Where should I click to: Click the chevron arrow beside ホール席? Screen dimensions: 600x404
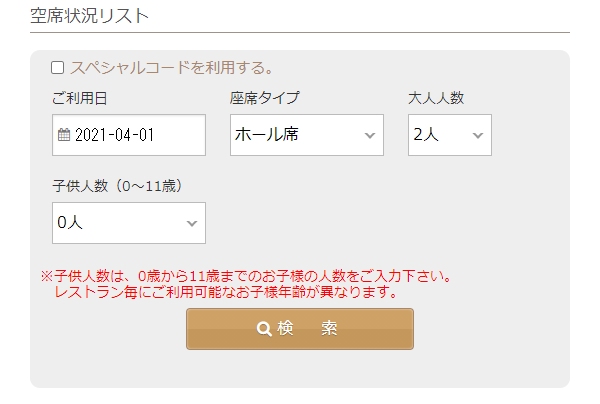click(x=370, y=135)
